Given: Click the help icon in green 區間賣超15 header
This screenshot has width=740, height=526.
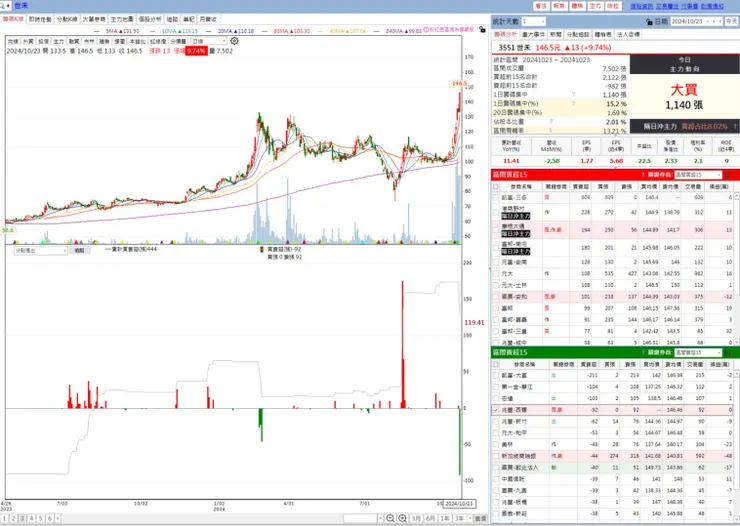Looking at the screenshot, I should click(x=643, y=352).
